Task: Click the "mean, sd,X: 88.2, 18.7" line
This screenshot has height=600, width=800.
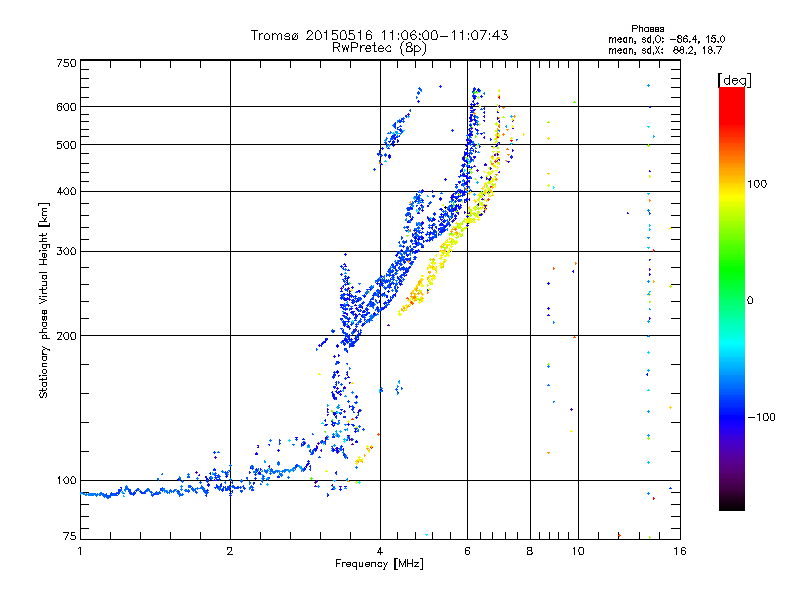Action: click(665, 51)
